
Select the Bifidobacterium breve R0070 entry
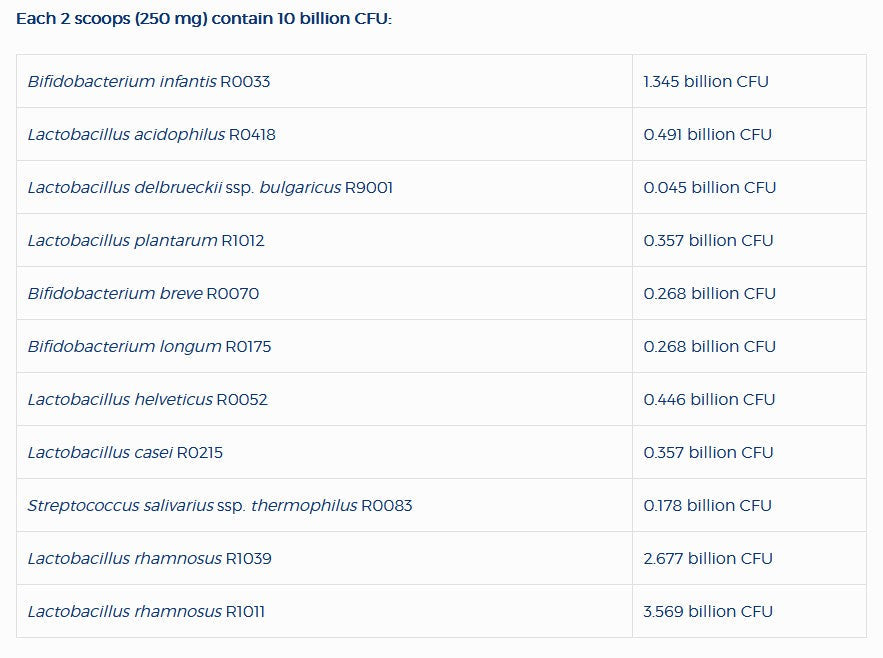pos(143,294)
